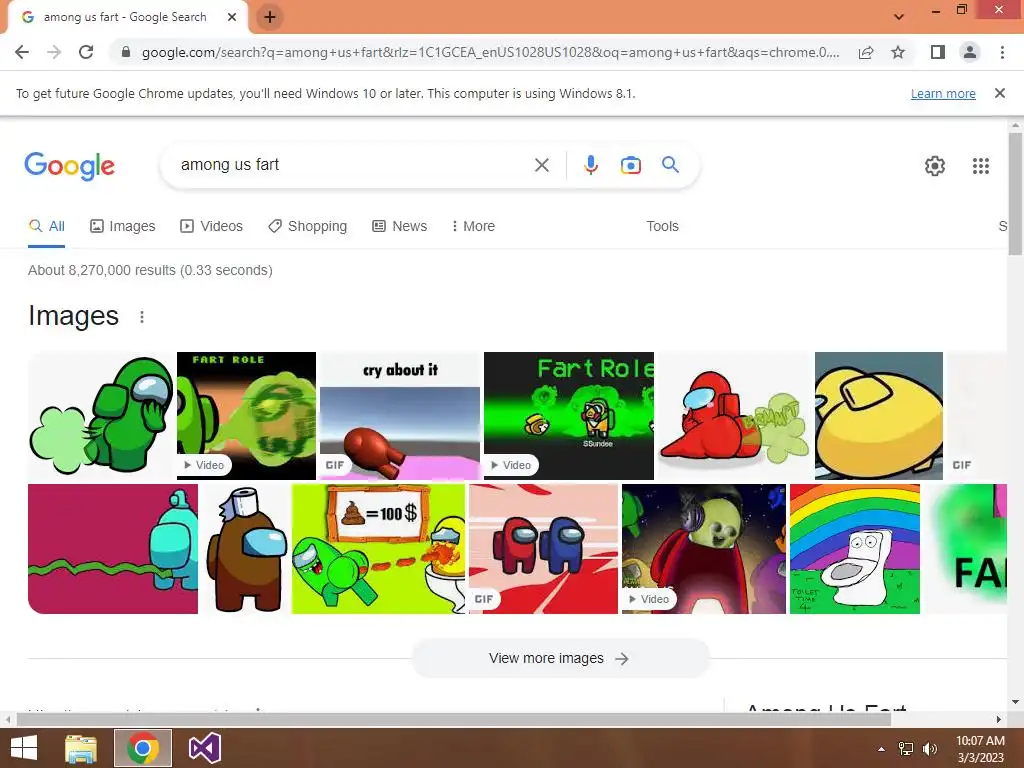Open a new browser tab
1024x768 pixels.
coord(270,17)
